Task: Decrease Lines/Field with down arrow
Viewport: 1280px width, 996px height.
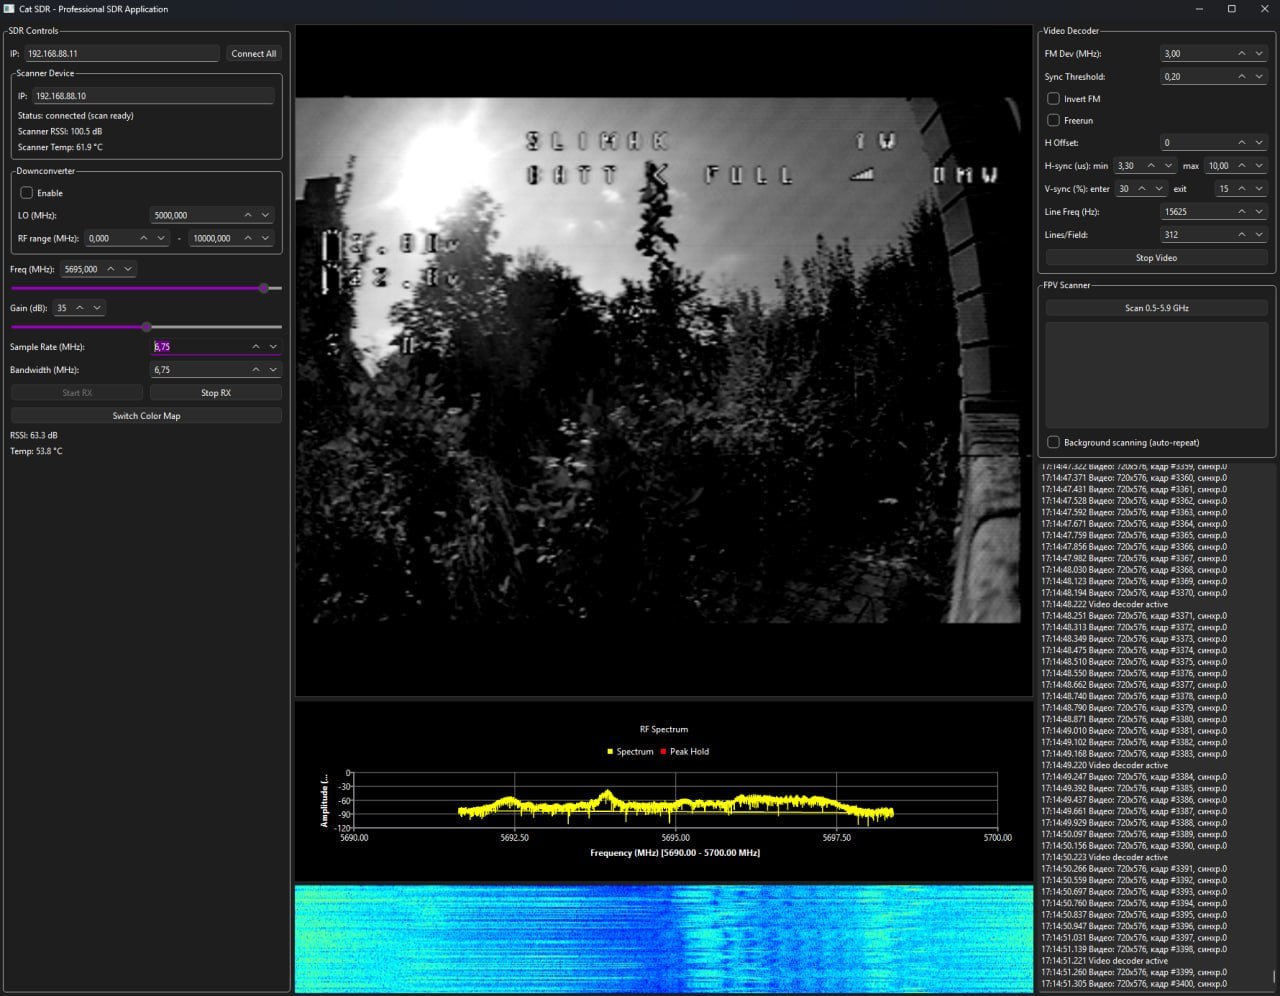Action: pos(1260,235)
